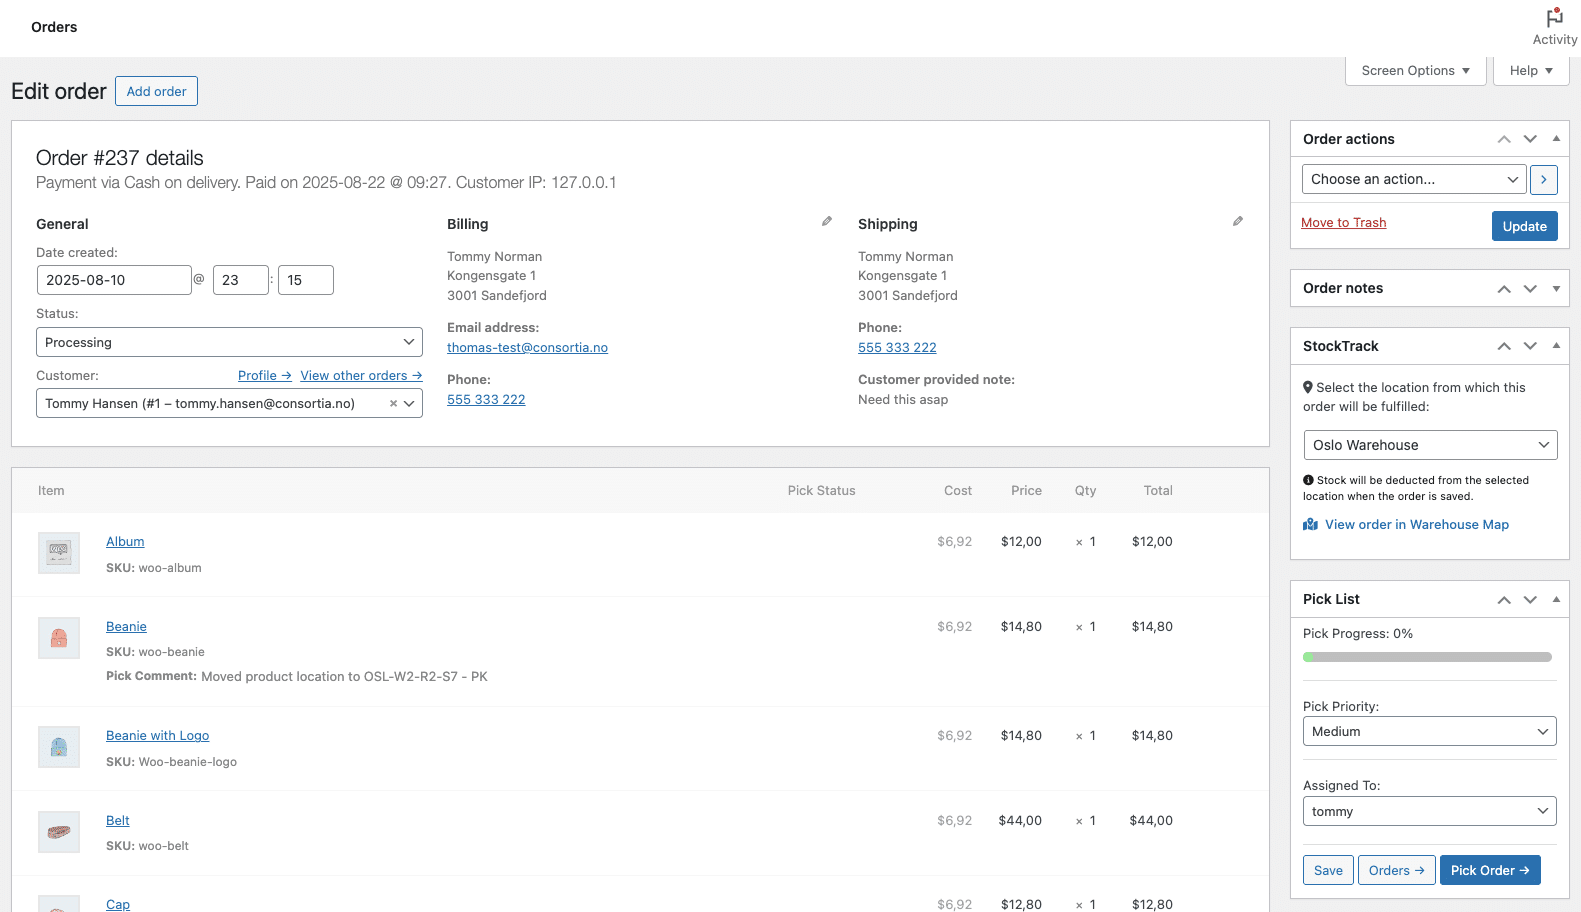The height and width of the screenshot is (912, 1581).
Task: Clear the selected customer with the x icon
Action: point(393,404)
